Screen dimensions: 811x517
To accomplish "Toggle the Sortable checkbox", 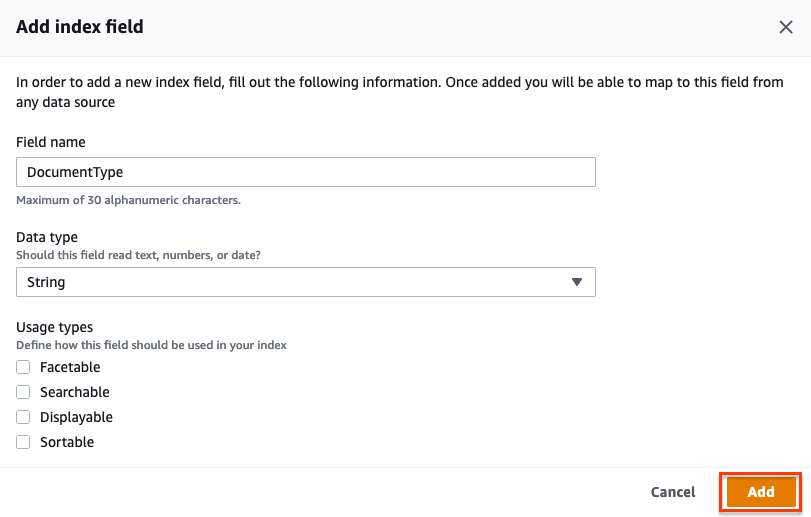I will coord(23,442).
